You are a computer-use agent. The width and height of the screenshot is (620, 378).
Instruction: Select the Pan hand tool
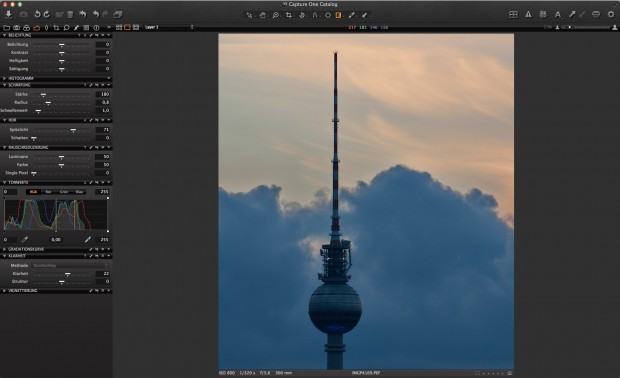point(263,15)
